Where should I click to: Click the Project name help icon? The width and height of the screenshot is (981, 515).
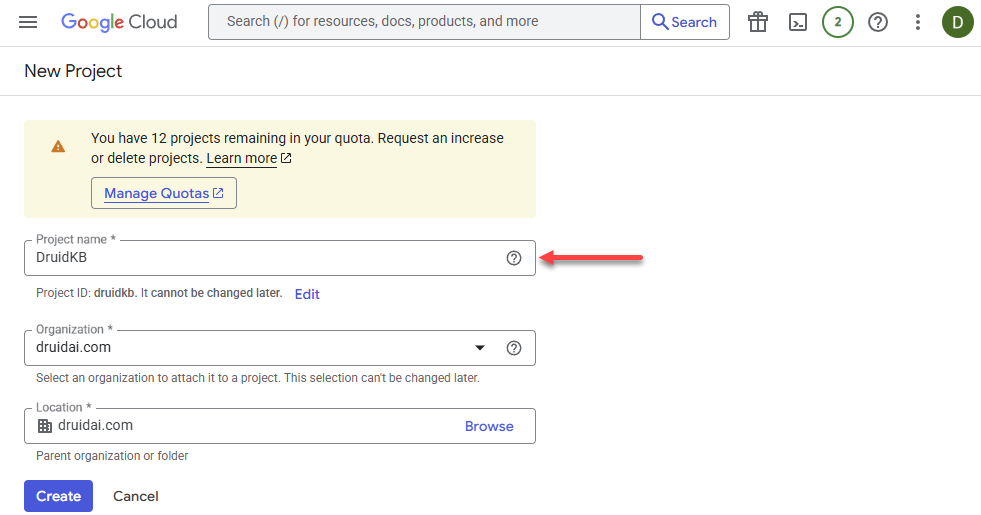click(514, 258)
